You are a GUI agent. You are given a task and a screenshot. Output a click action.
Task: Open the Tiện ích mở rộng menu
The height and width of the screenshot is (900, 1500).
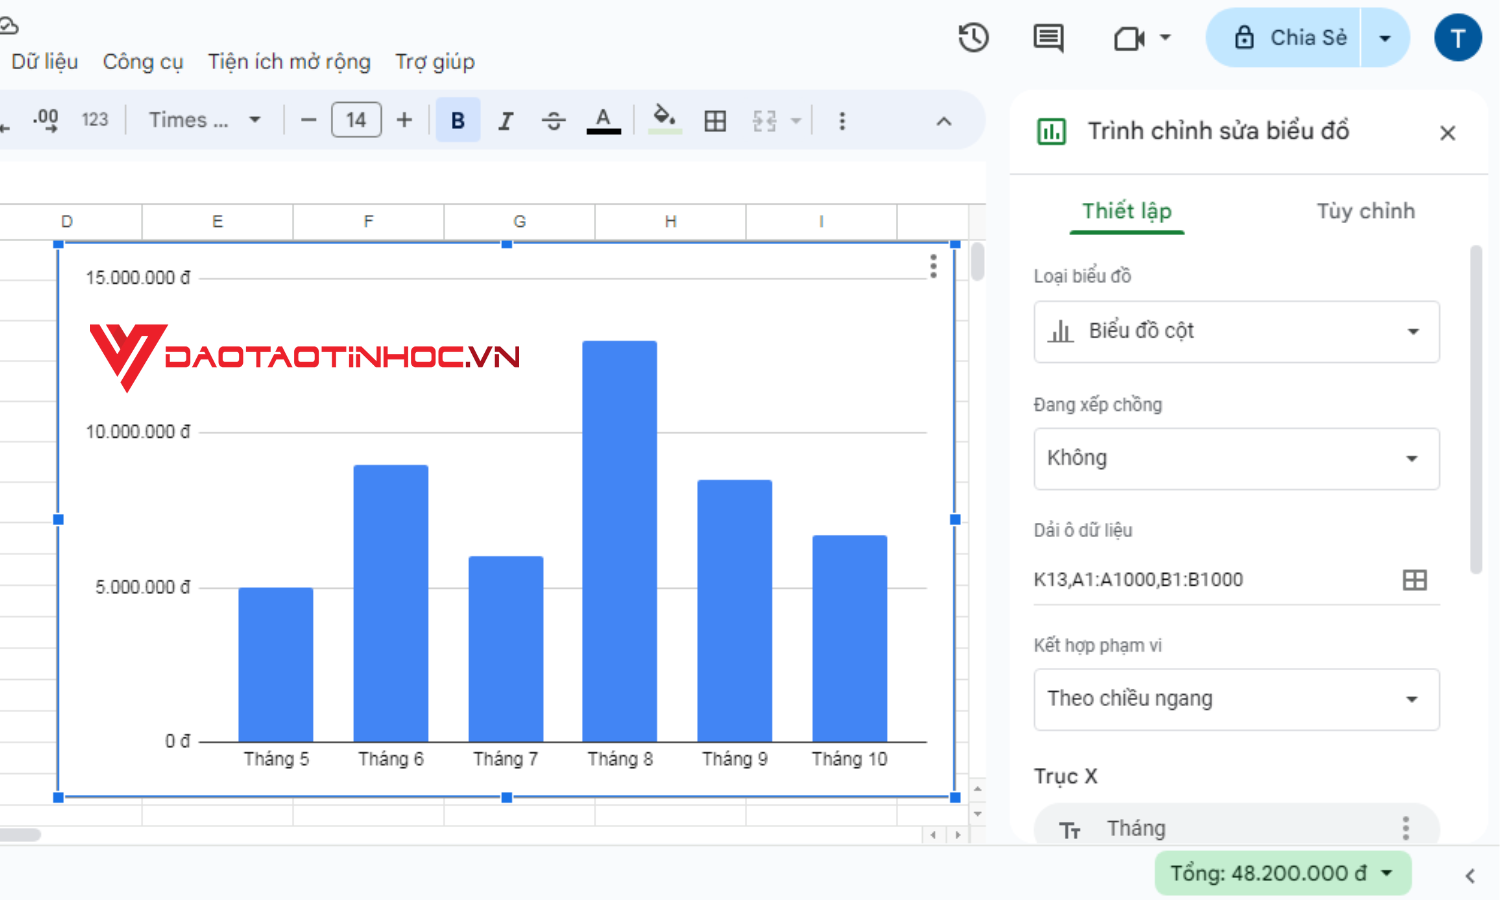tap(289, 62)
